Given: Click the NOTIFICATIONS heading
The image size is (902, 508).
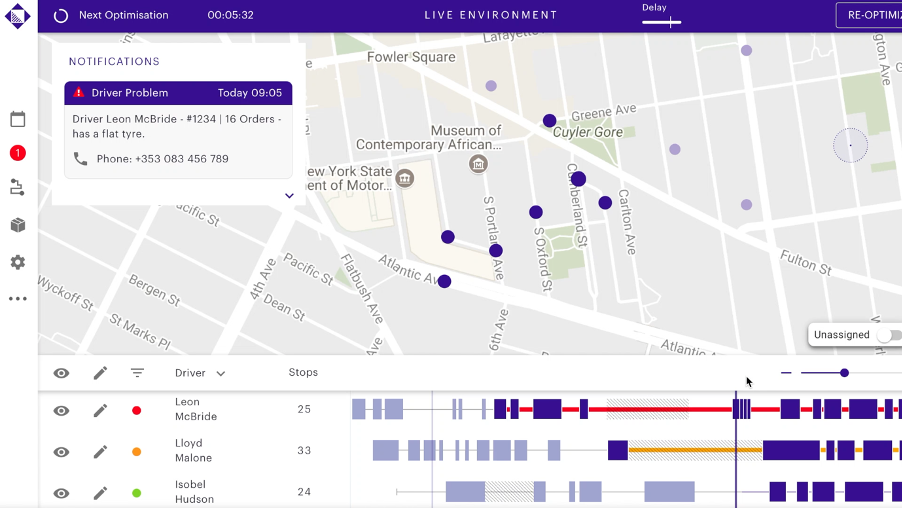Looking at the screenshot, I should (114, 62).
